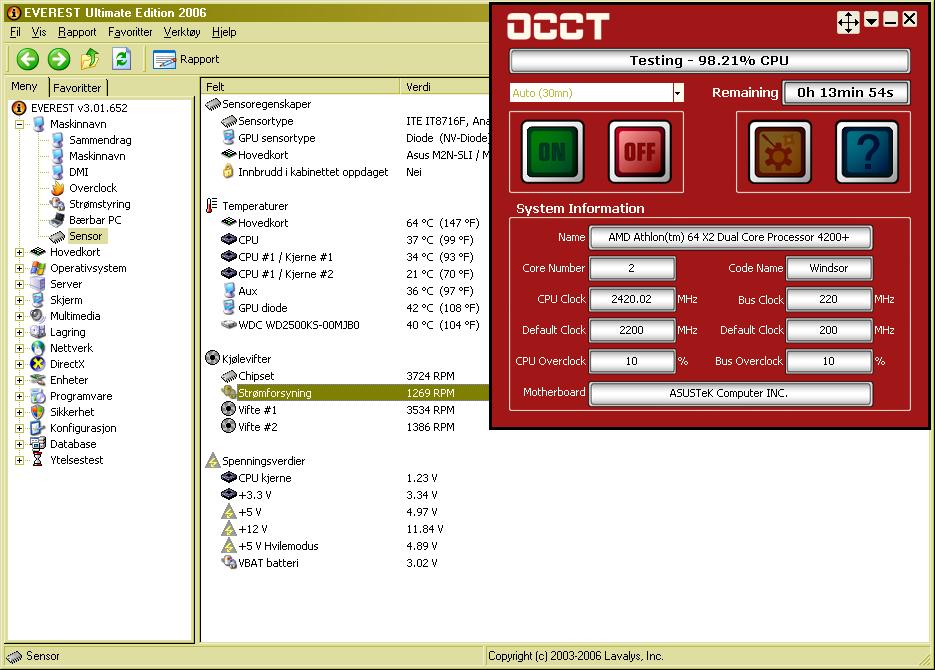
Task: Open the Favoritter menu in menu bar
Action: pos(130,32)
